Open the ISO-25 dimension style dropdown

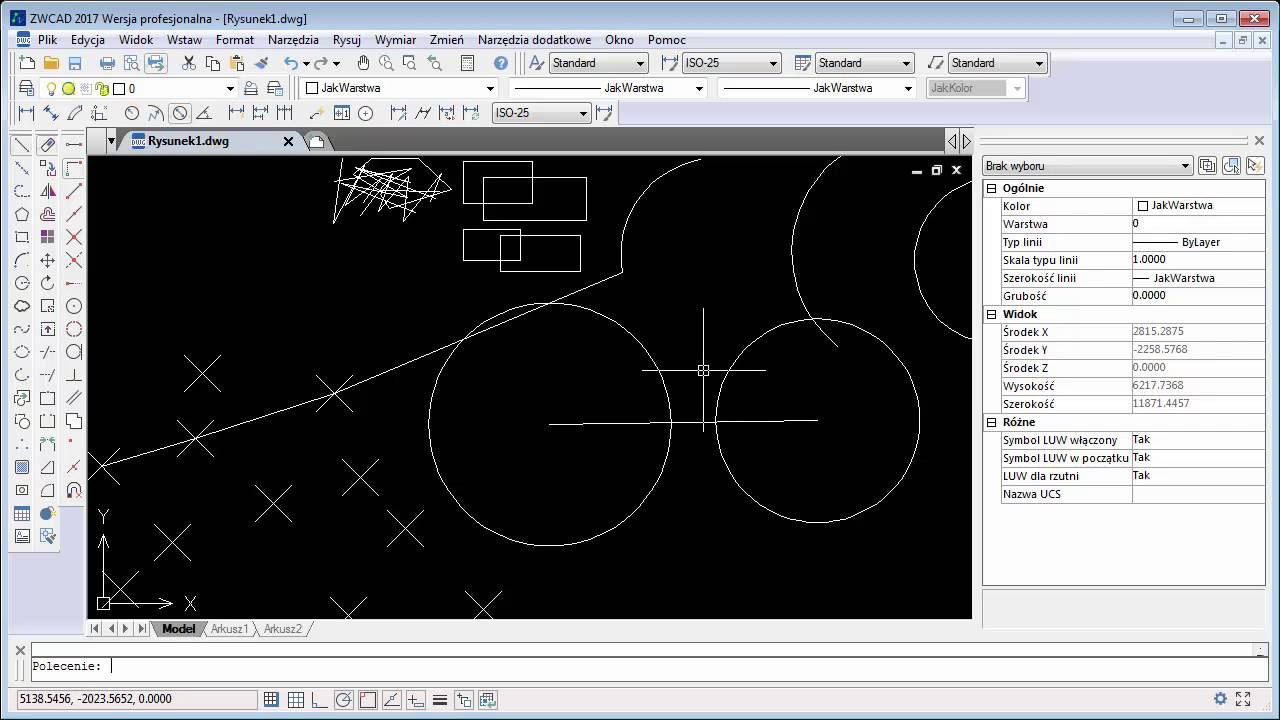[731, 63]
